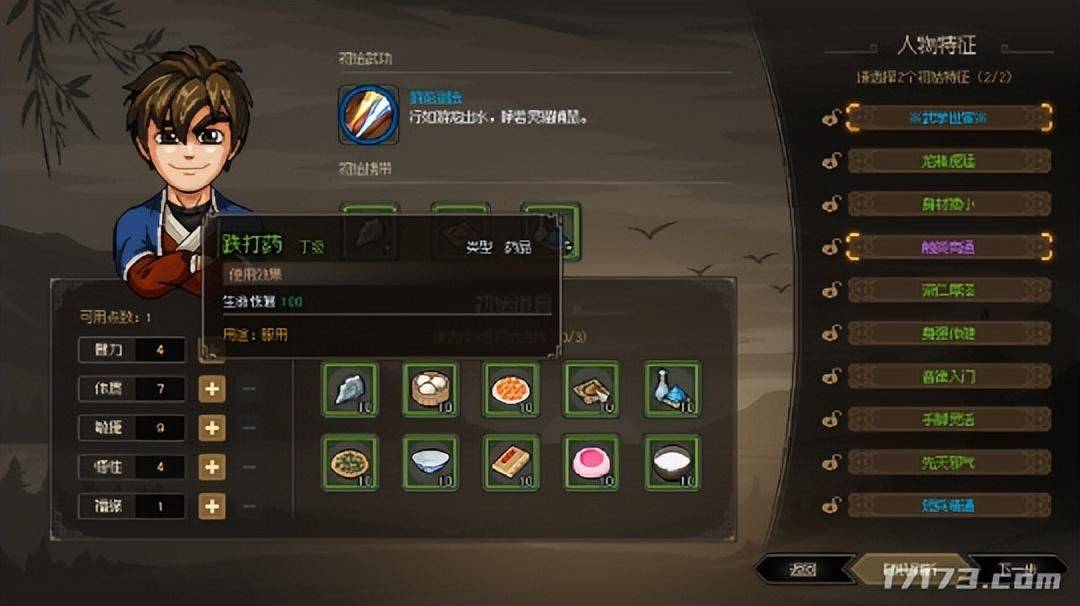Select the 身强体健 character trait
This screenshot has height=606, width=1080.
(949, 333)
